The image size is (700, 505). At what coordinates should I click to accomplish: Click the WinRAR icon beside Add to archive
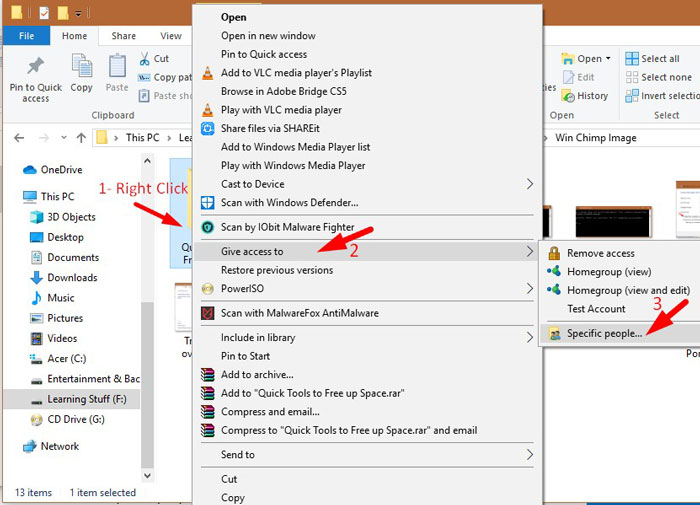[208, 374]
